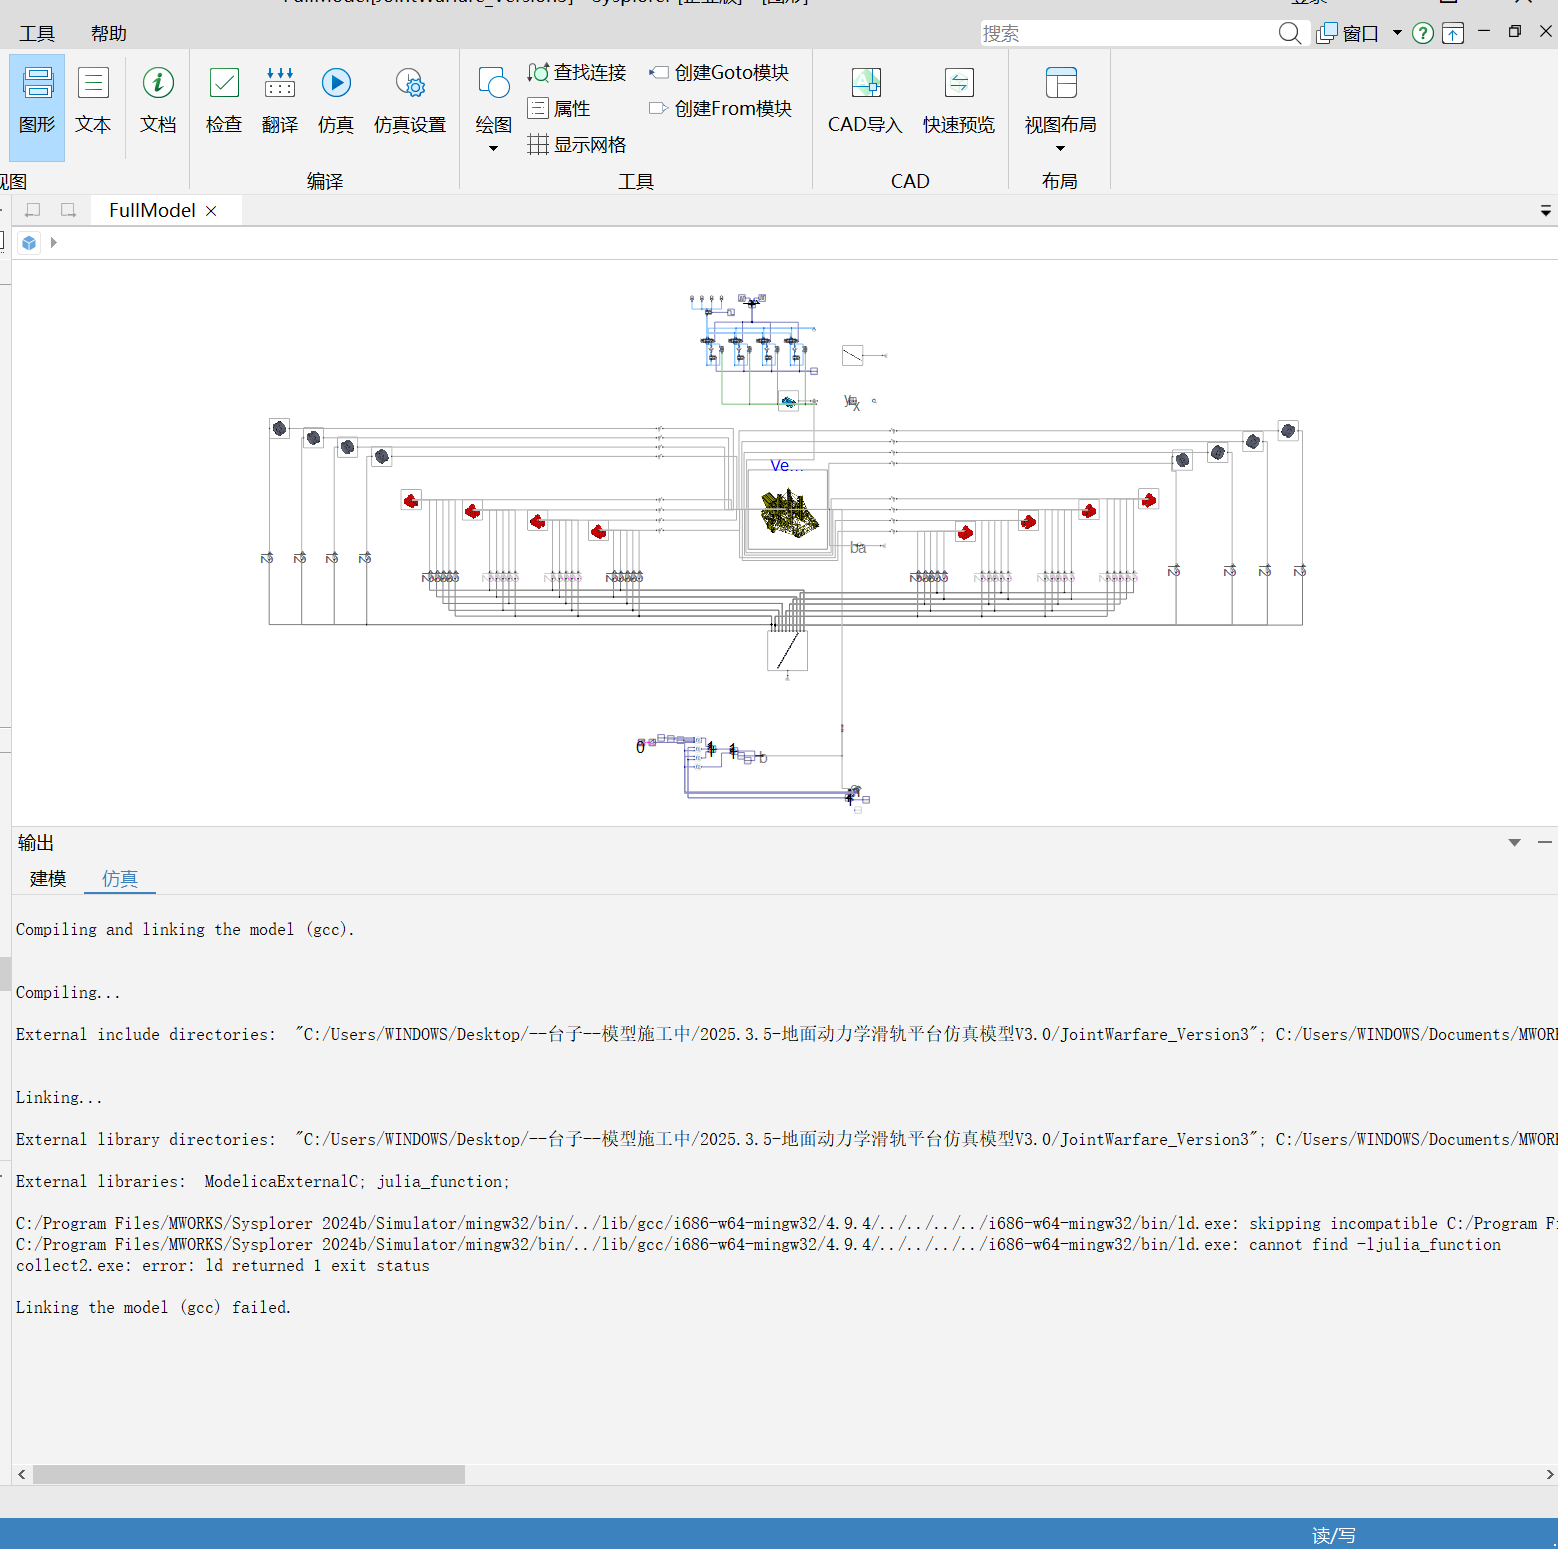Viewport: 1558px width, 1549px height.
Task: Open the 工具 menu
Action: (37, 33)
